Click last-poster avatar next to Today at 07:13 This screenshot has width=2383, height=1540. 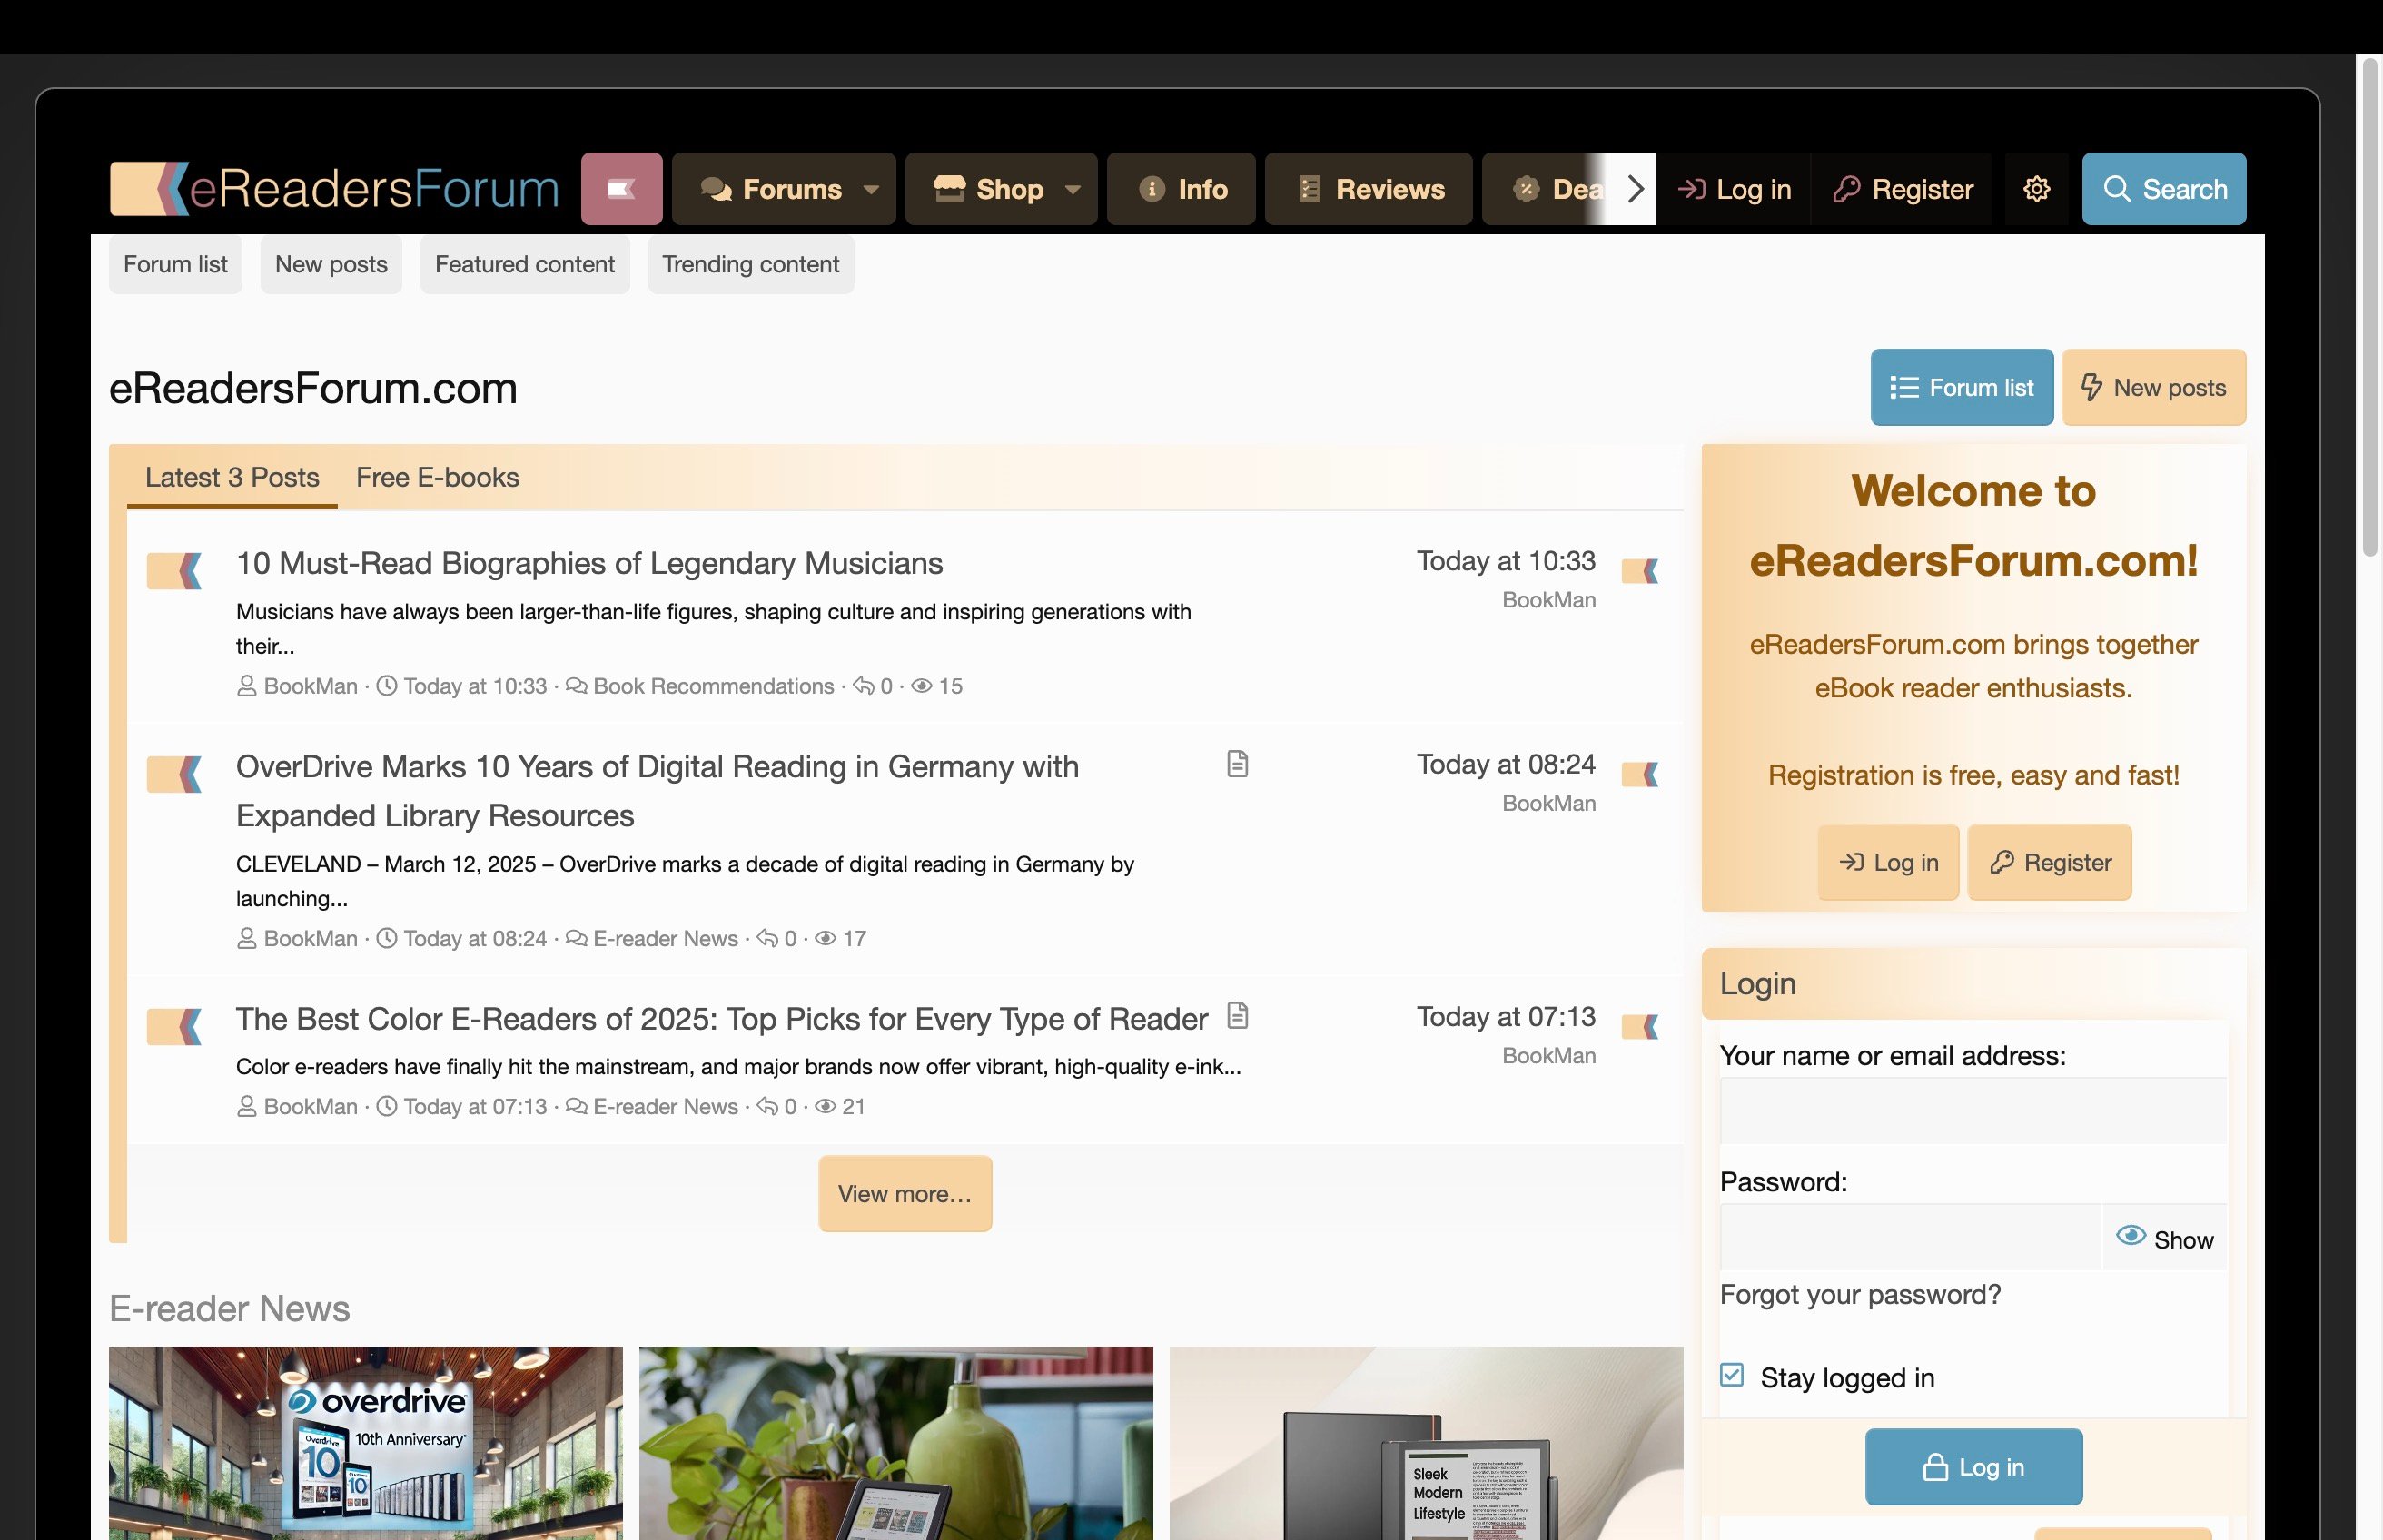1640,1027
